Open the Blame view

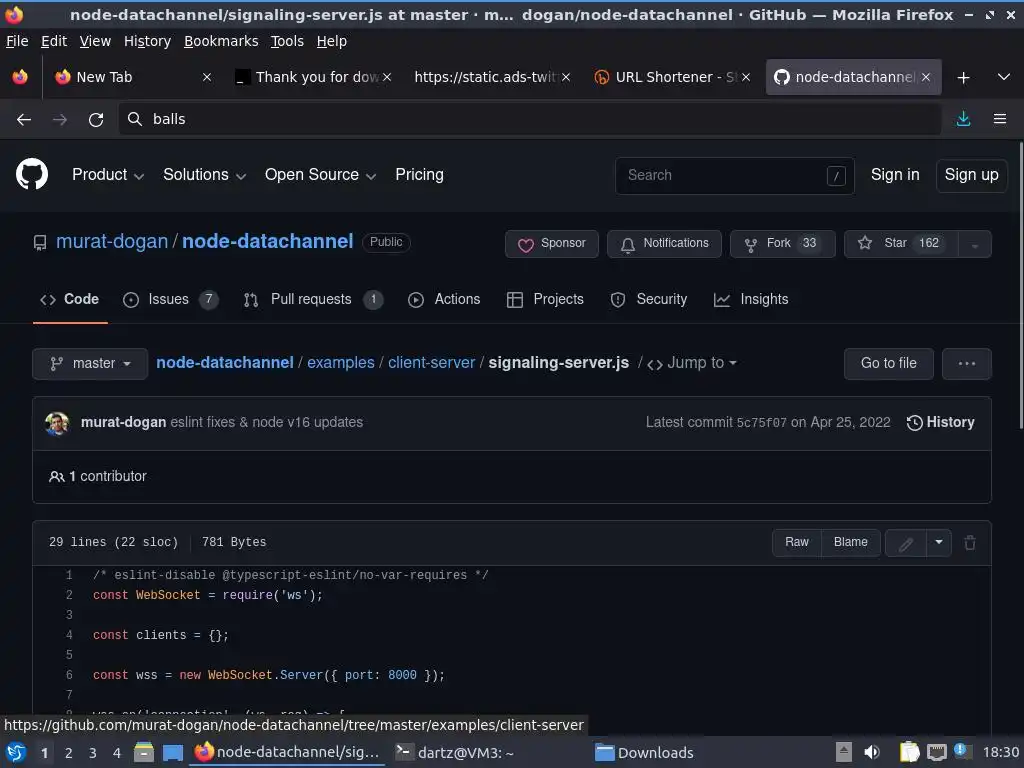click(850, 543)
